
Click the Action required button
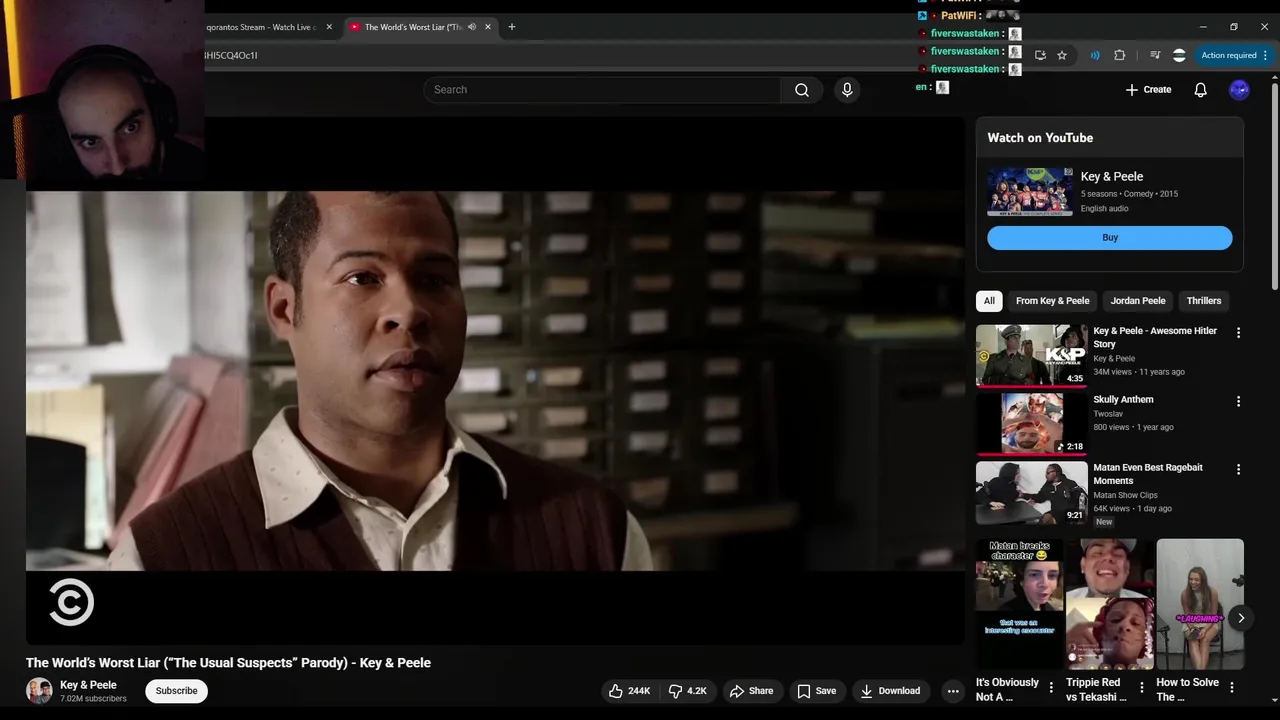pyautogui.click(x=1229, y=55)
